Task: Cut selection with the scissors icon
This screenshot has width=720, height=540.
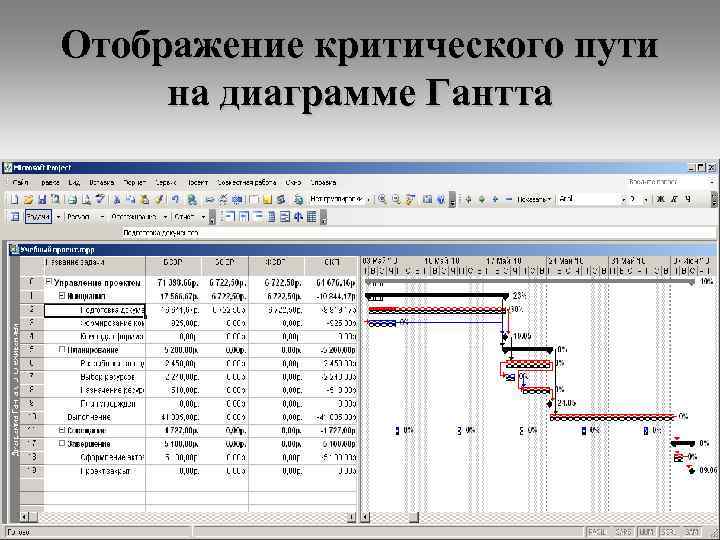Action: (117, 199)
